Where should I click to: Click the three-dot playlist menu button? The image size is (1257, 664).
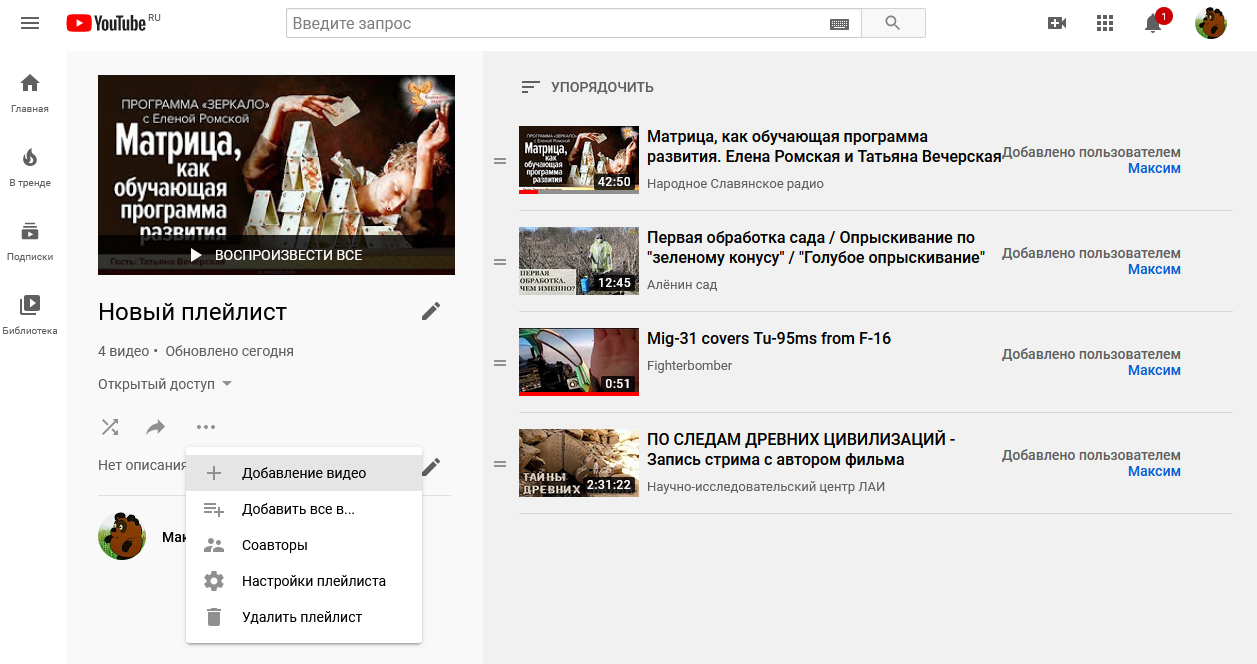point(206,427)
